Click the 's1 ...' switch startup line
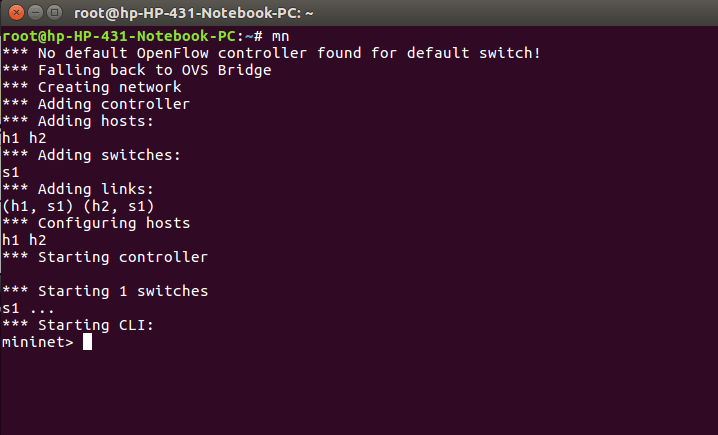The image size is (718, 435). coord(28,308)
